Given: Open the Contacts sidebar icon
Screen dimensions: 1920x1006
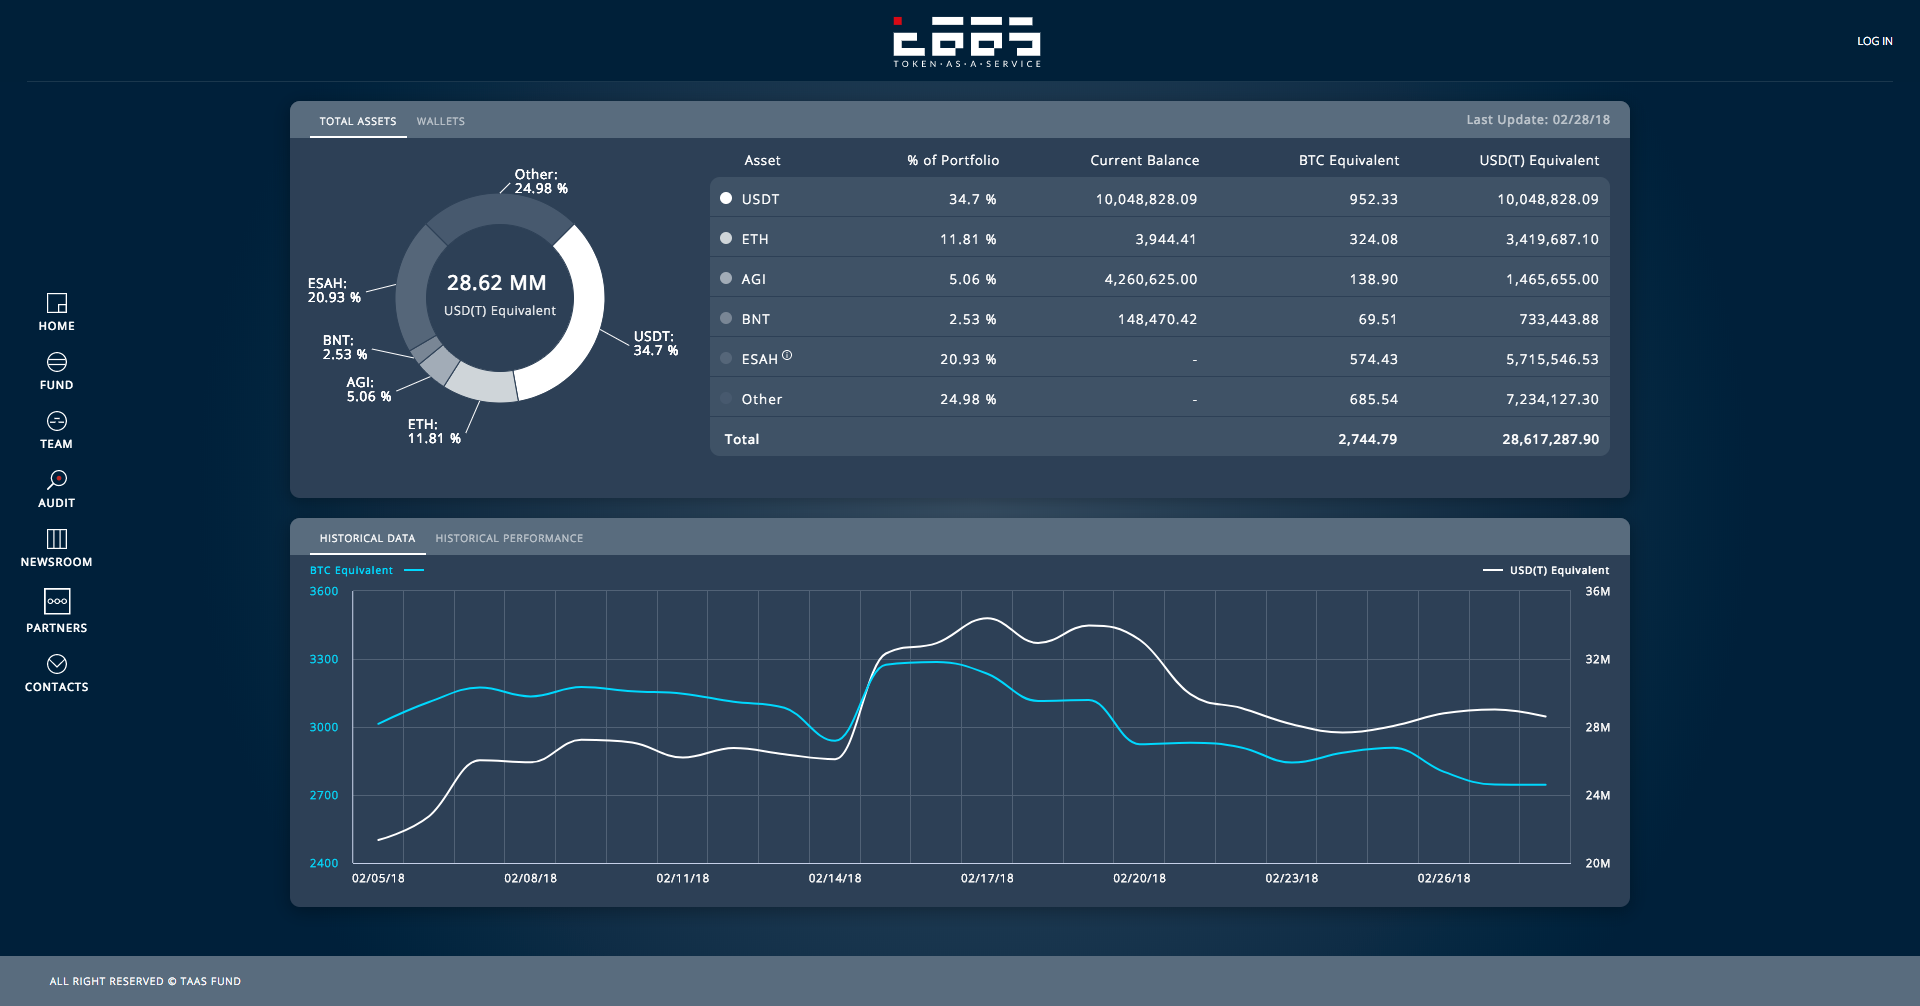Looking at the screenshot, I should point(57,664).
